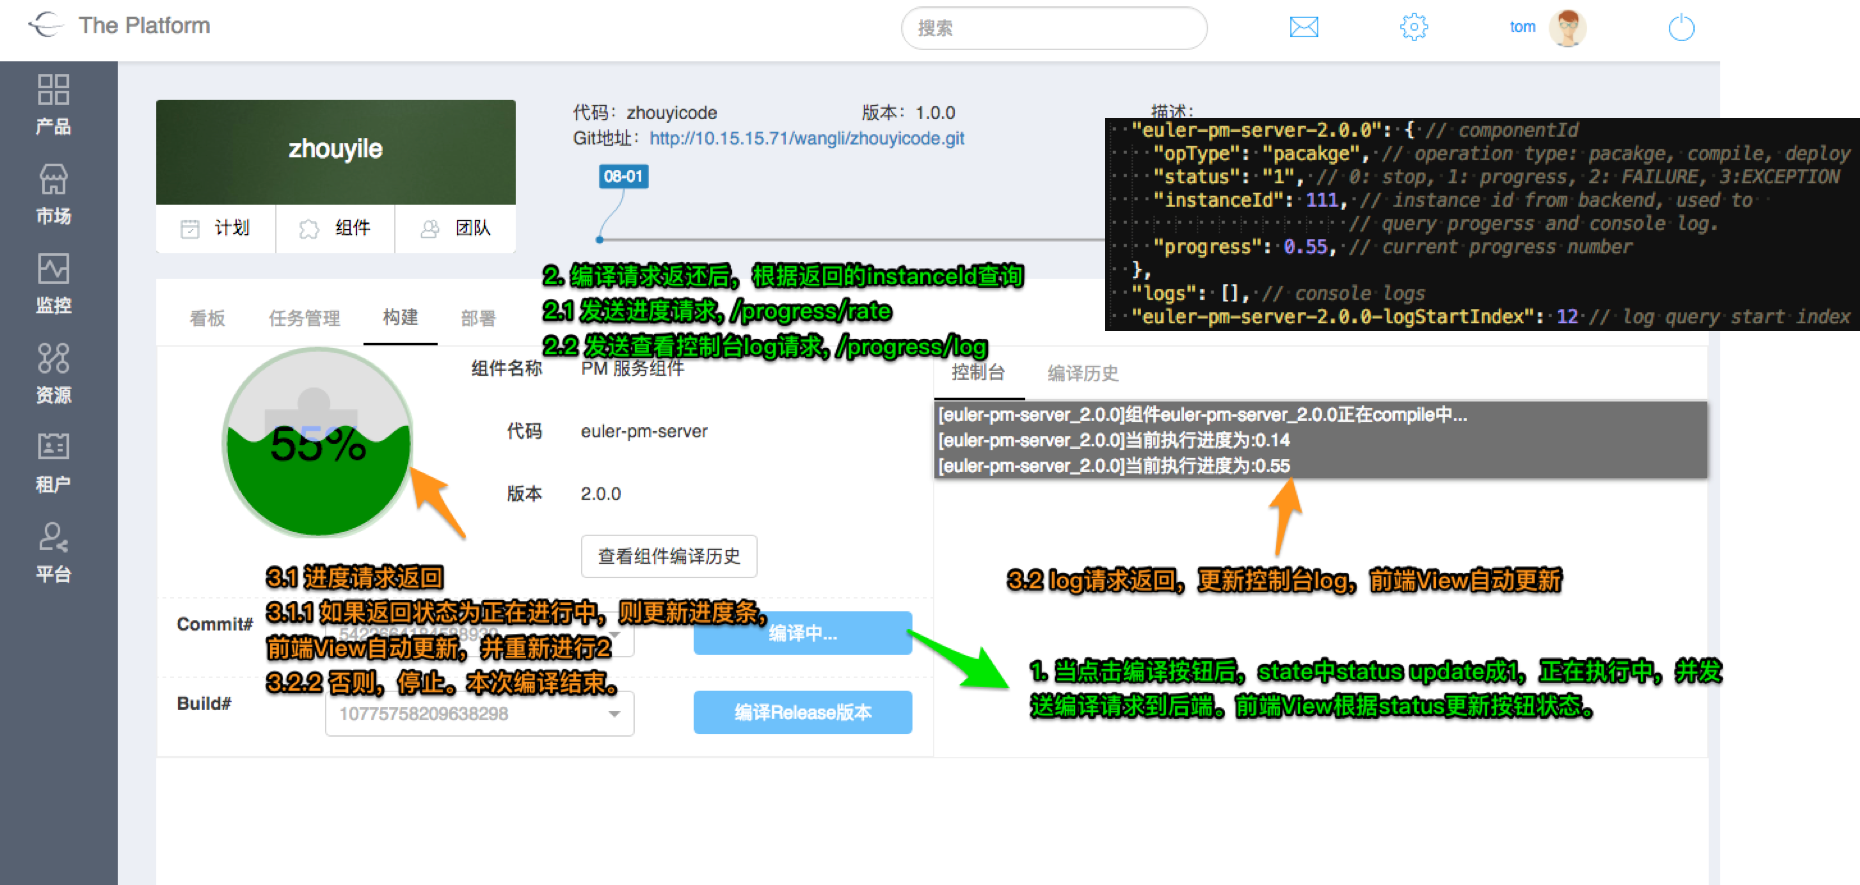
Task: Open the settings gear icon
Action: 1414,27
